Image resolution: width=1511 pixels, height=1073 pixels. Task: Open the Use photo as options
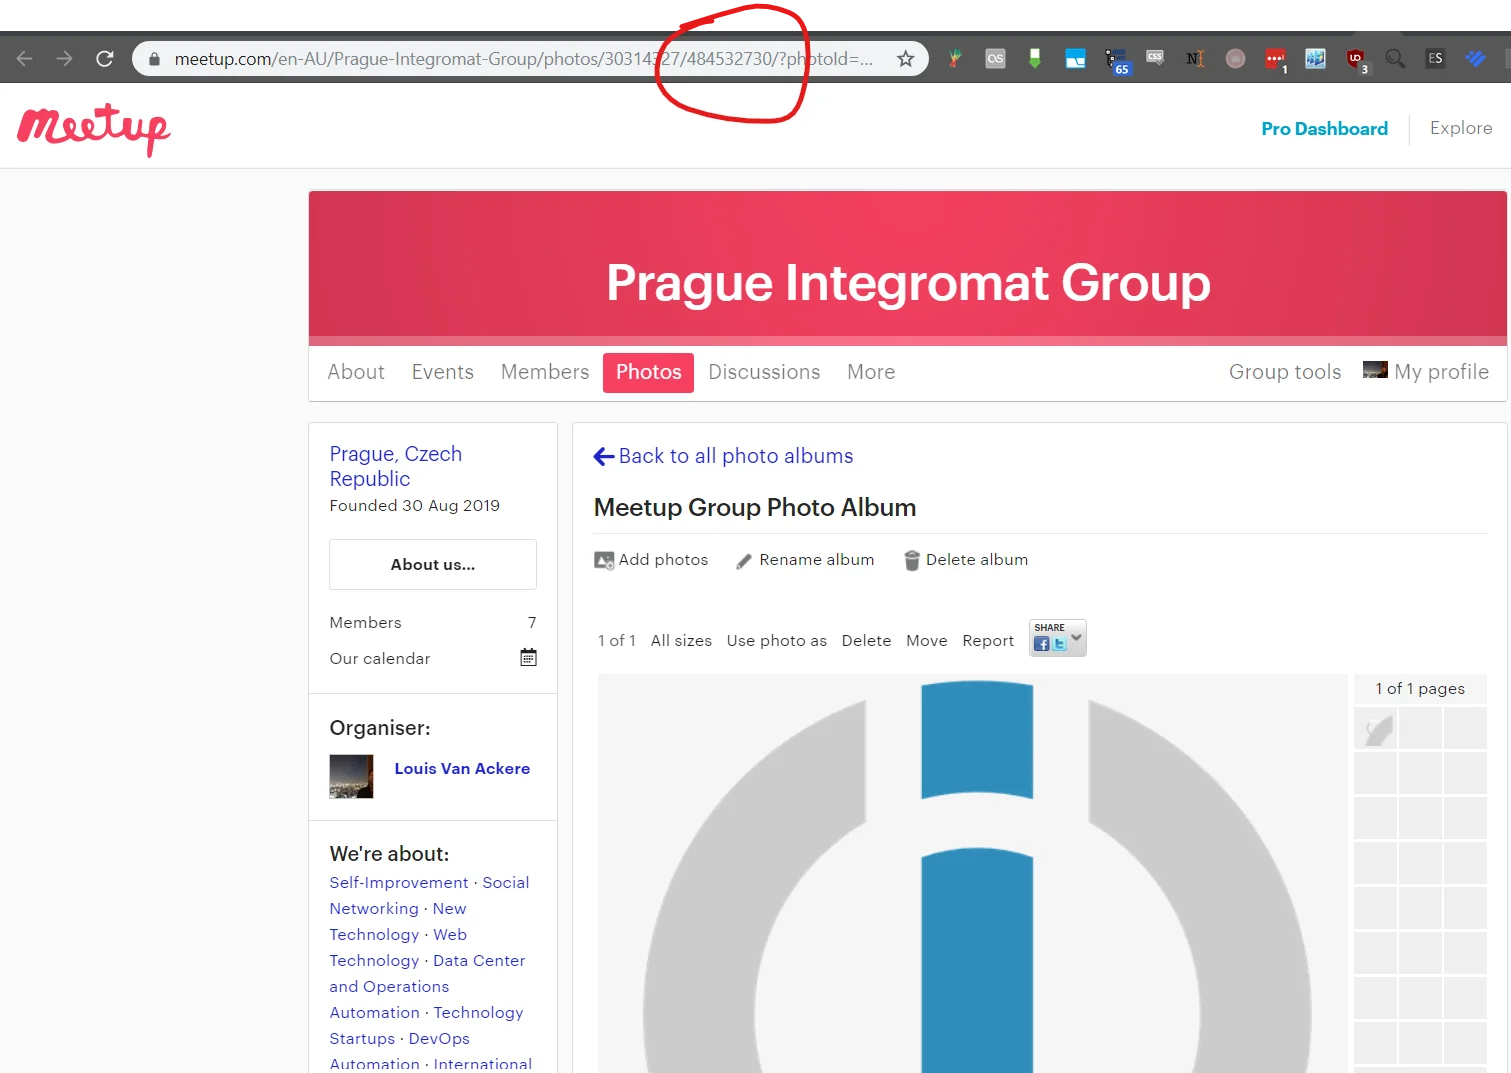pos(777,641)
